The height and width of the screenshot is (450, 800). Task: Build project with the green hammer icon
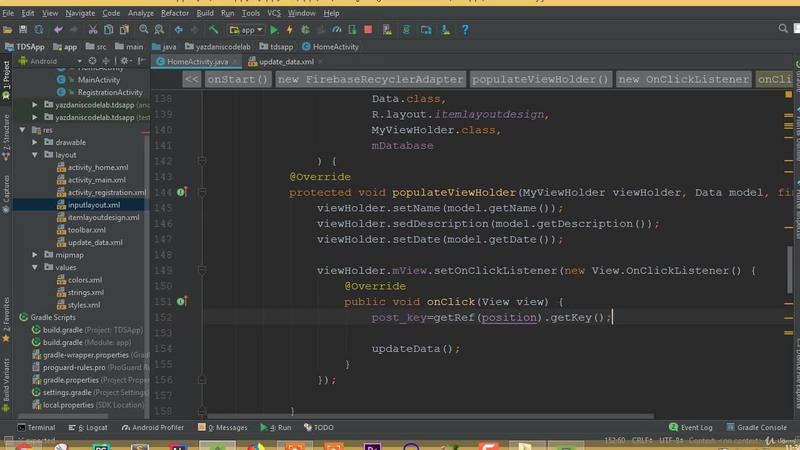[213, 30]
